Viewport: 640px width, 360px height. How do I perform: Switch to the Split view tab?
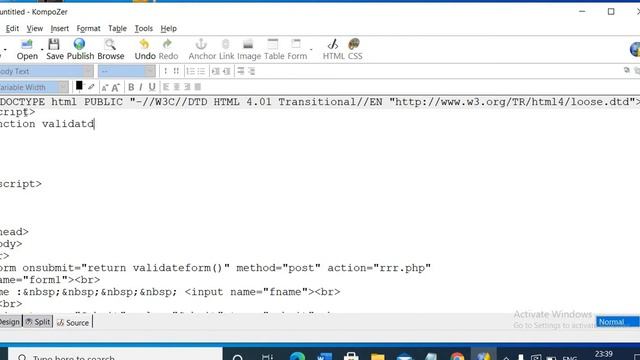point(38,322)
